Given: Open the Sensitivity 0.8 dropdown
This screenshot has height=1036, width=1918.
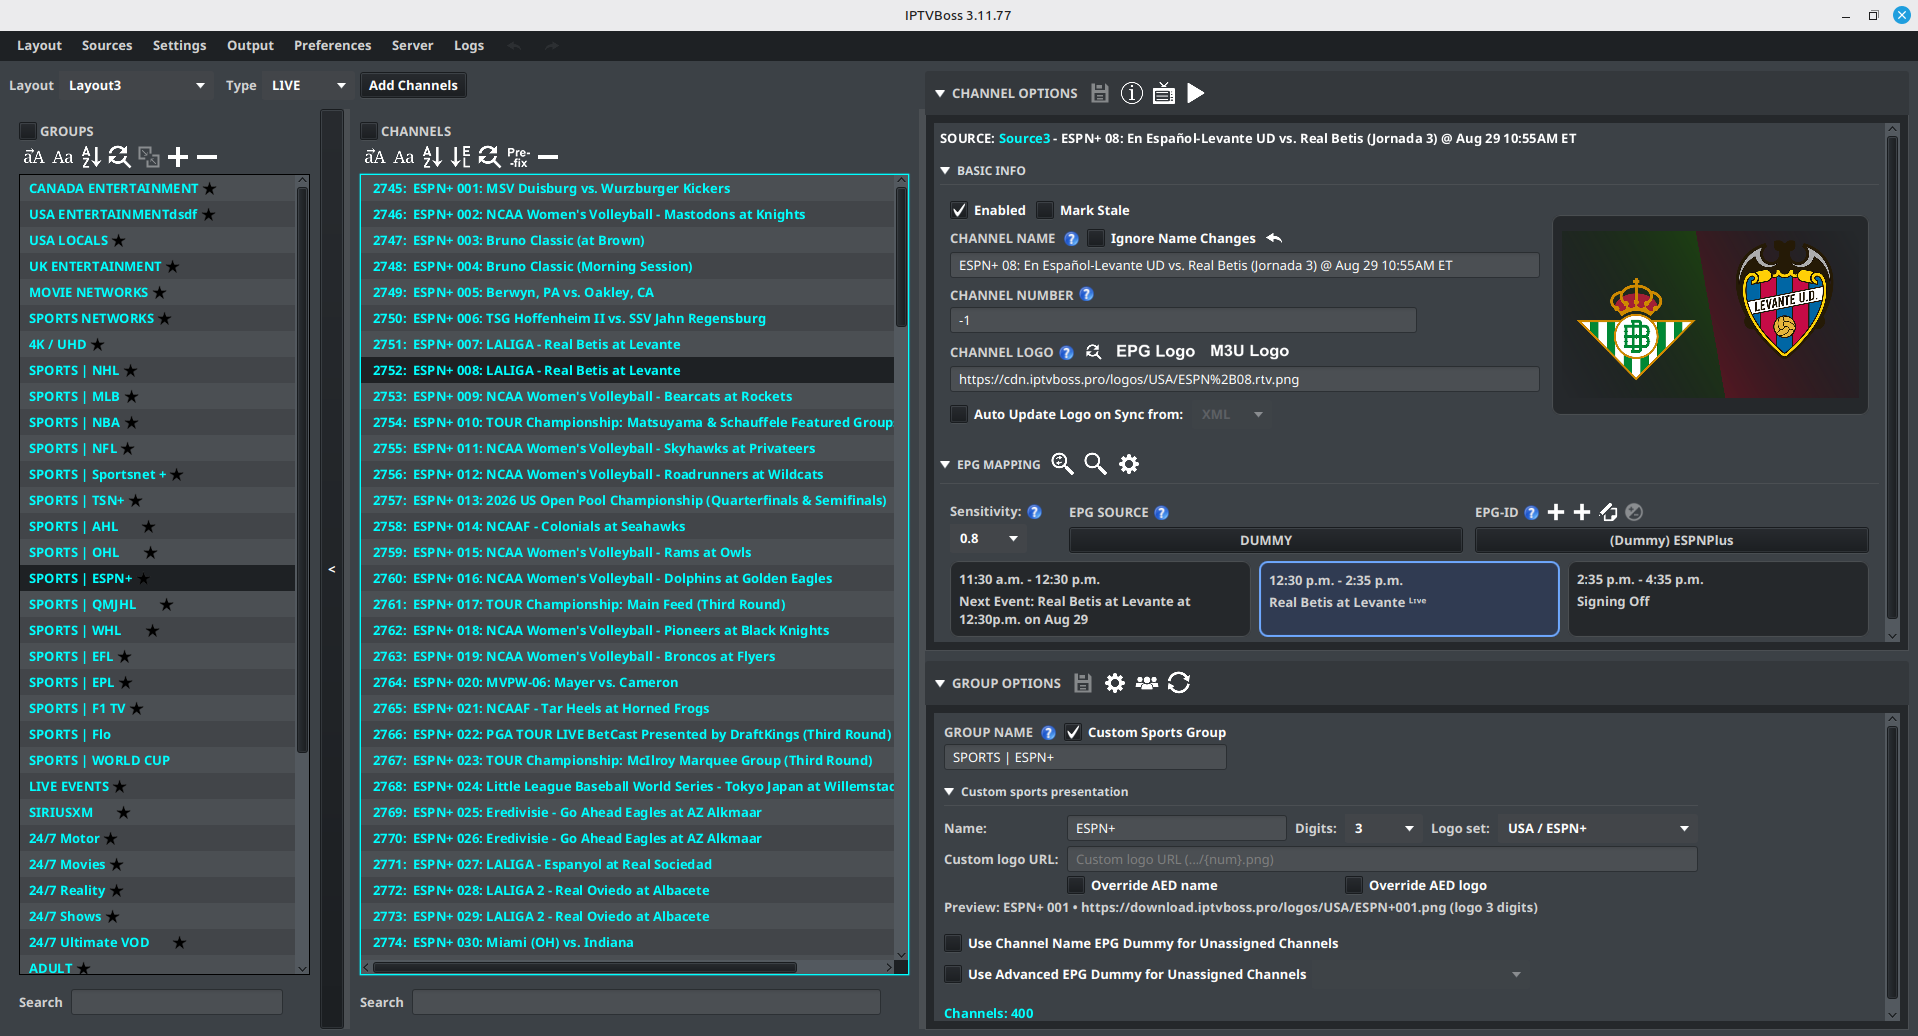Looking at the screenshot, I should click(988, 538).
